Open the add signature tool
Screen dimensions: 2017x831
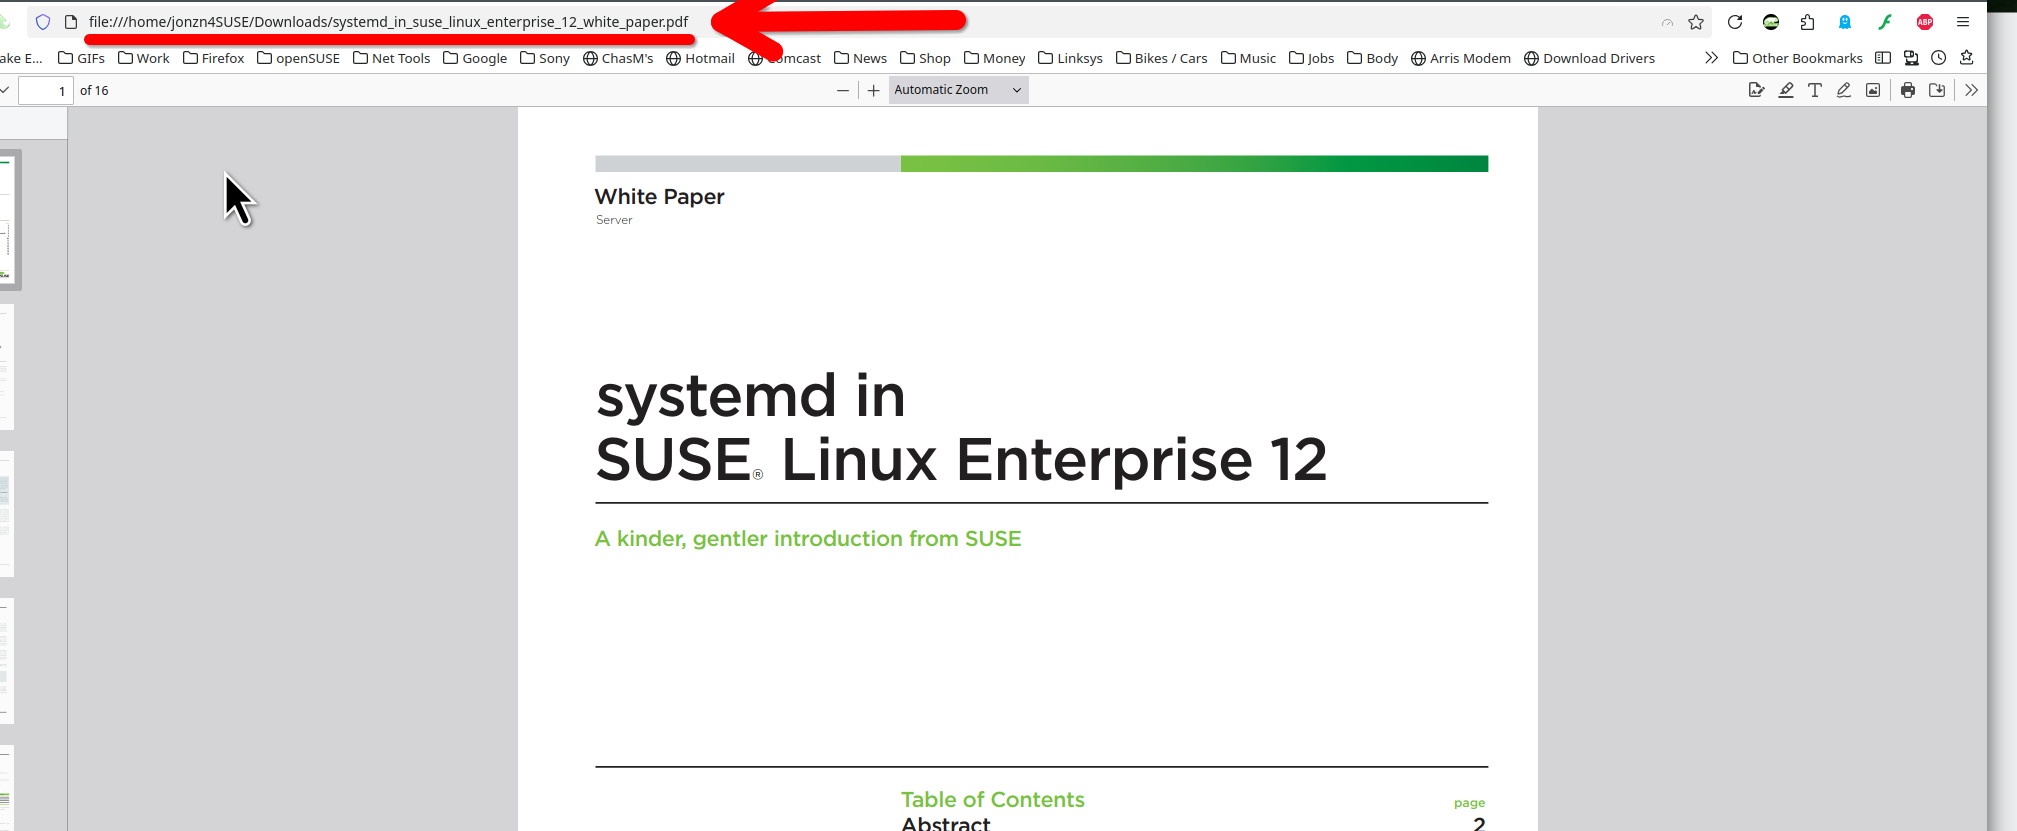[x=1756, y=90]
